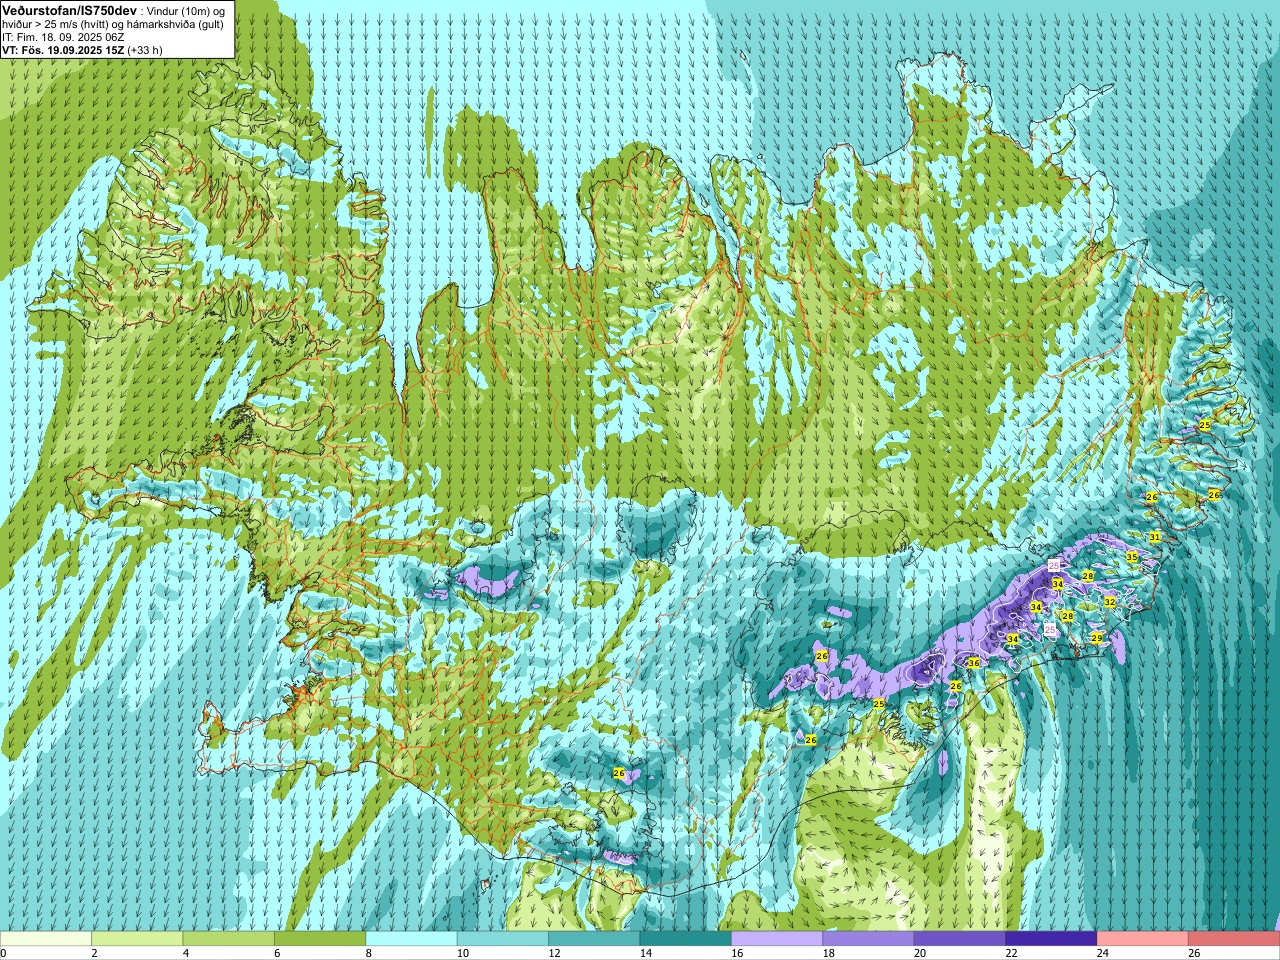Click the 20–22 m/s violet legend swatch
Image resolution: width=1280 pixels, height=960 pixels.
960,939
